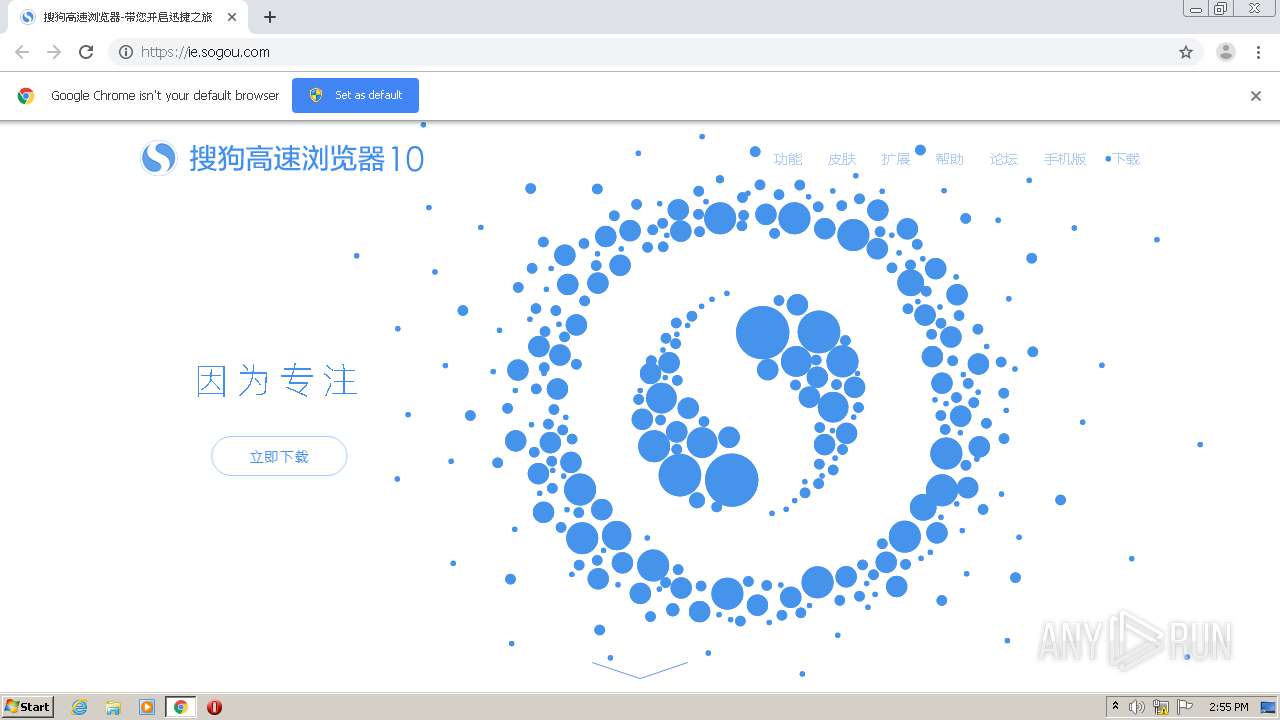Show hidden system tray icons
Screen dimensions: 1280x720
point(1115,706)
